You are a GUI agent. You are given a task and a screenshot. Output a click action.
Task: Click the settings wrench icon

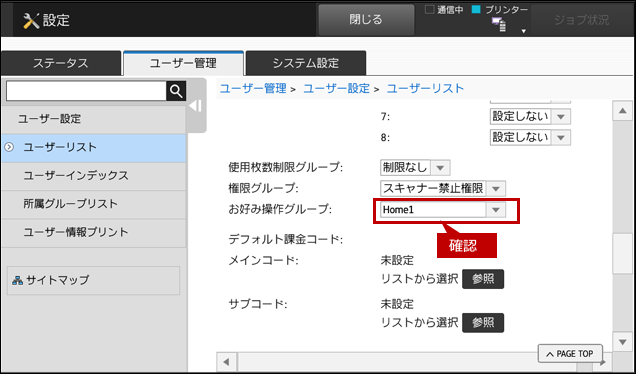pos(31,20)
